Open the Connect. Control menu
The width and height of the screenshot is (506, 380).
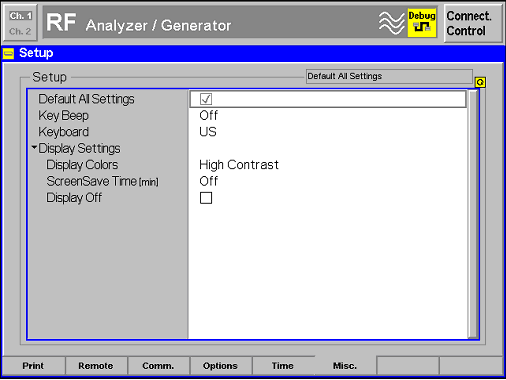[x=473, y=23]
